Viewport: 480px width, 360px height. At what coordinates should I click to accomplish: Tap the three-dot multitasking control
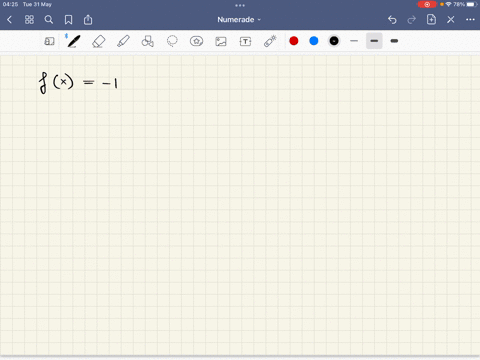(x=240, y=5)
